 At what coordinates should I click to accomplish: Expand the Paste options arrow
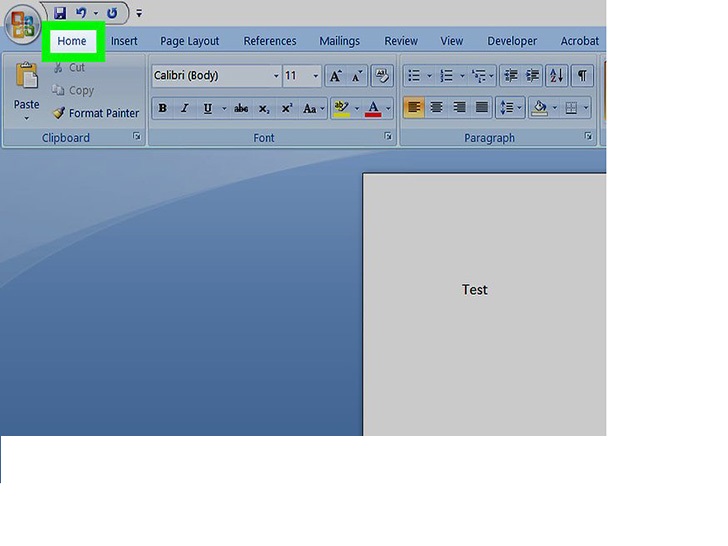click(x=26, y=118)
